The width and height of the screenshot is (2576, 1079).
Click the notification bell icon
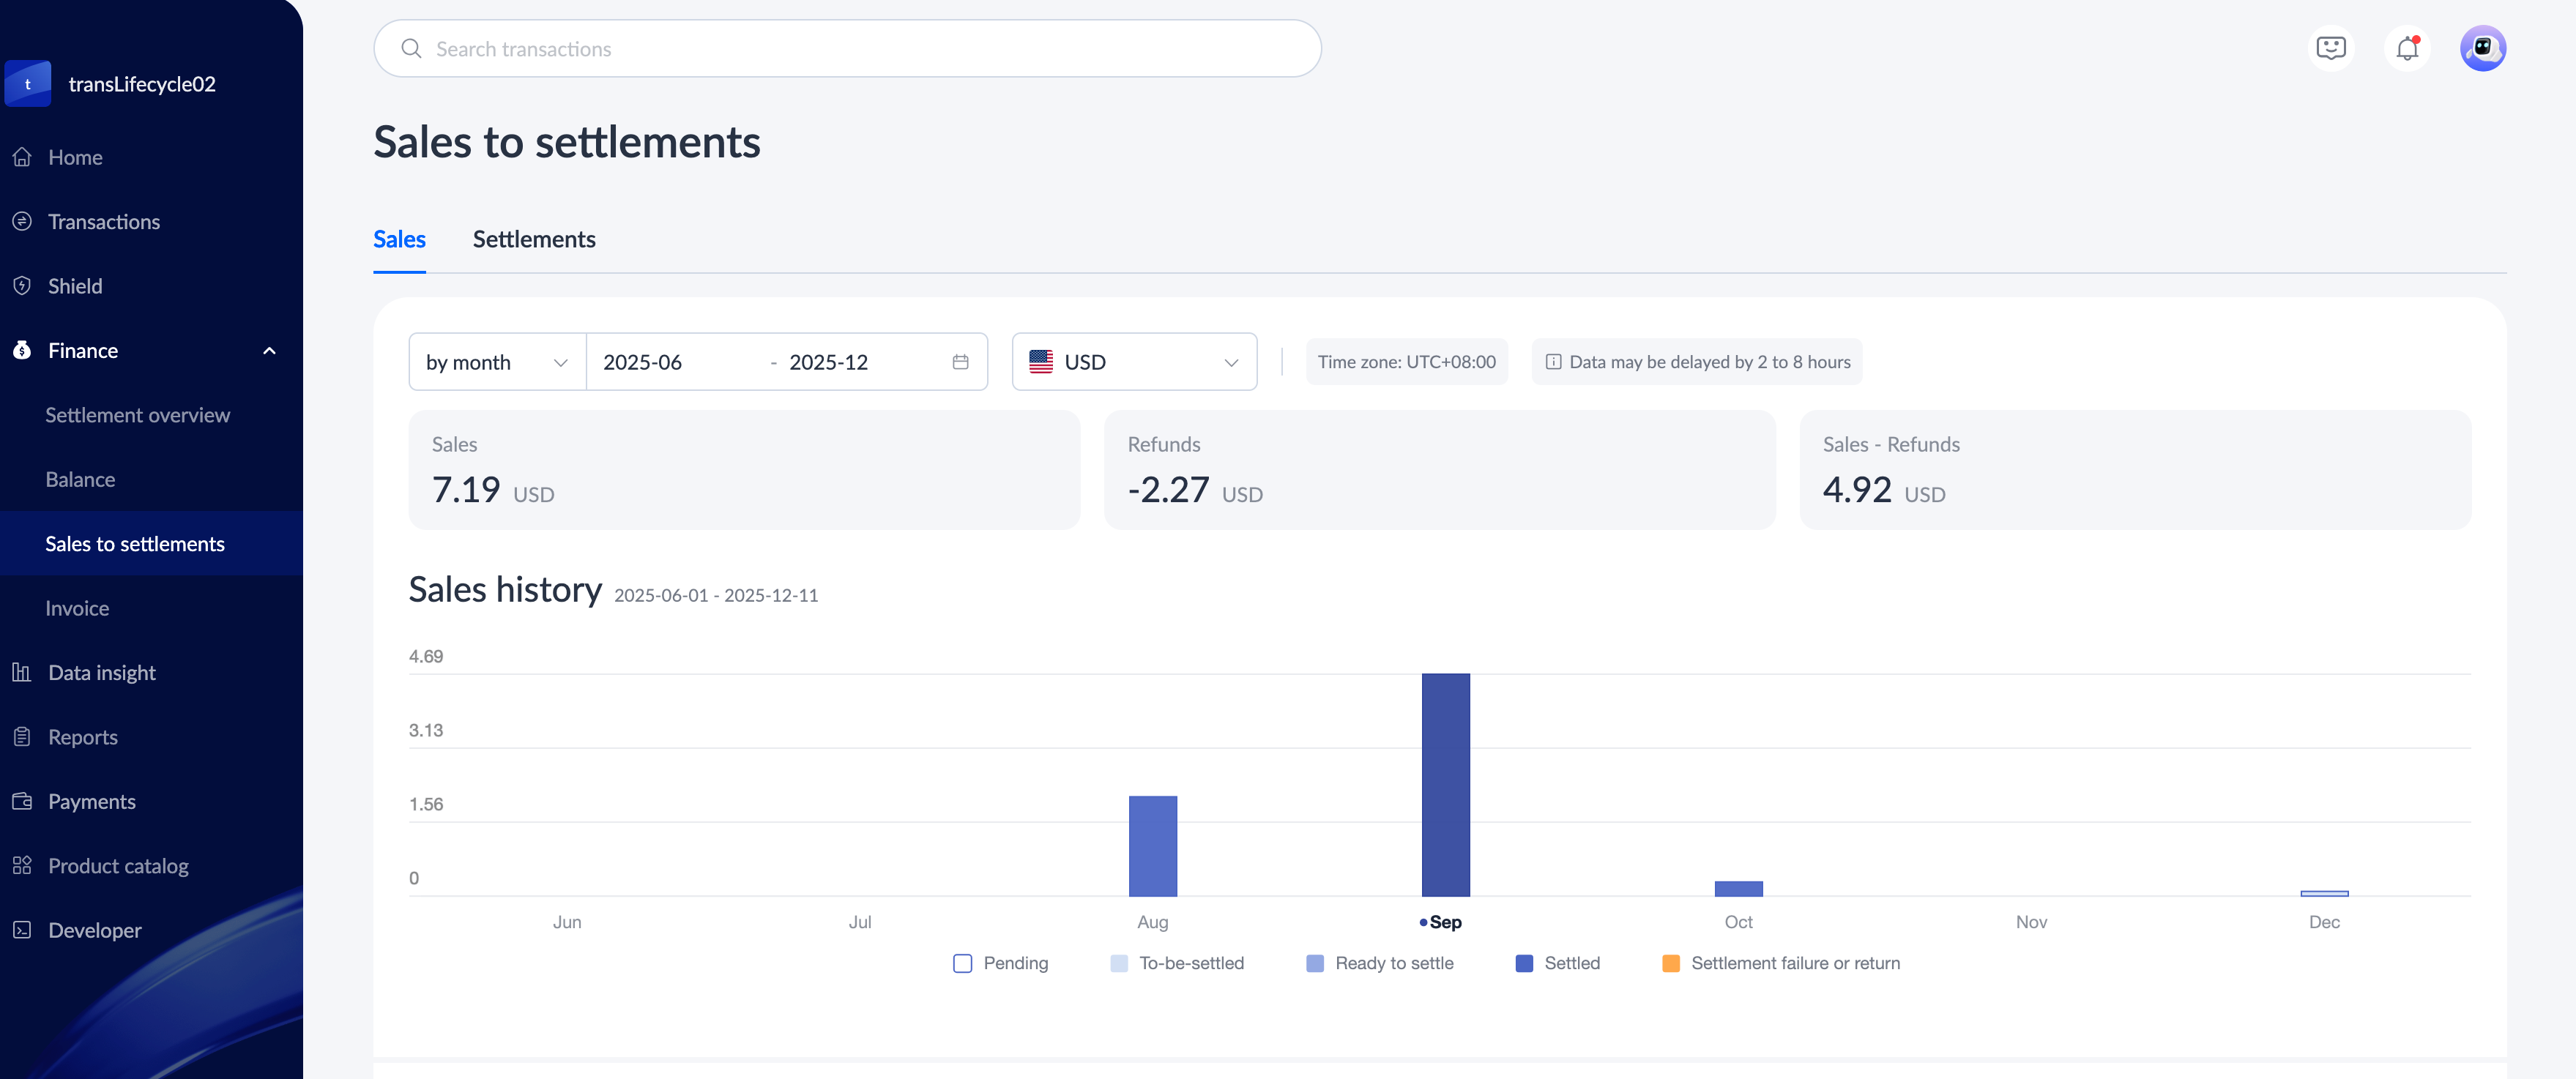(x=2407, y=48)
